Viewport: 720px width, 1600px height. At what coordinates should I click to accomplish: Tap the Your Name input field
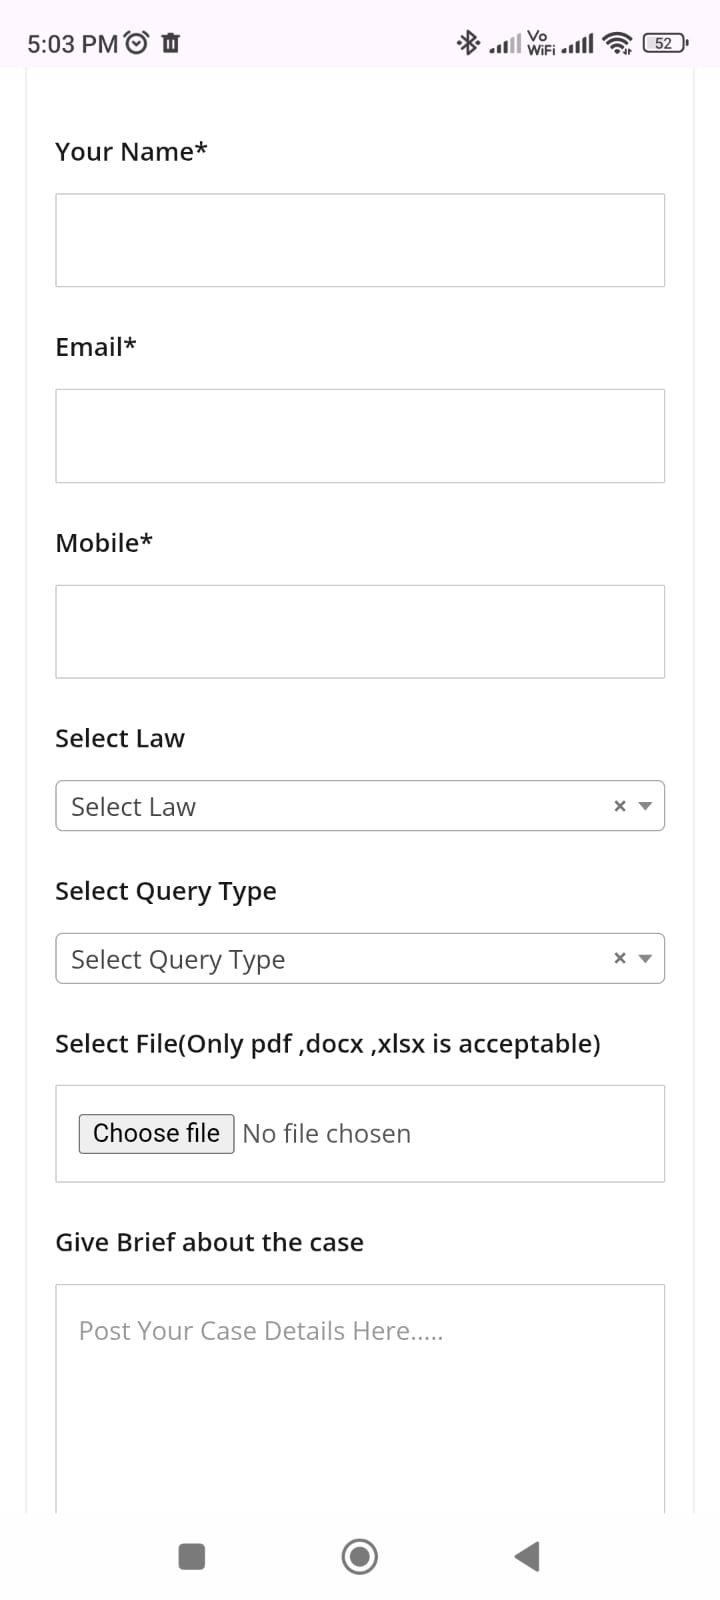(x=360, y=240)
